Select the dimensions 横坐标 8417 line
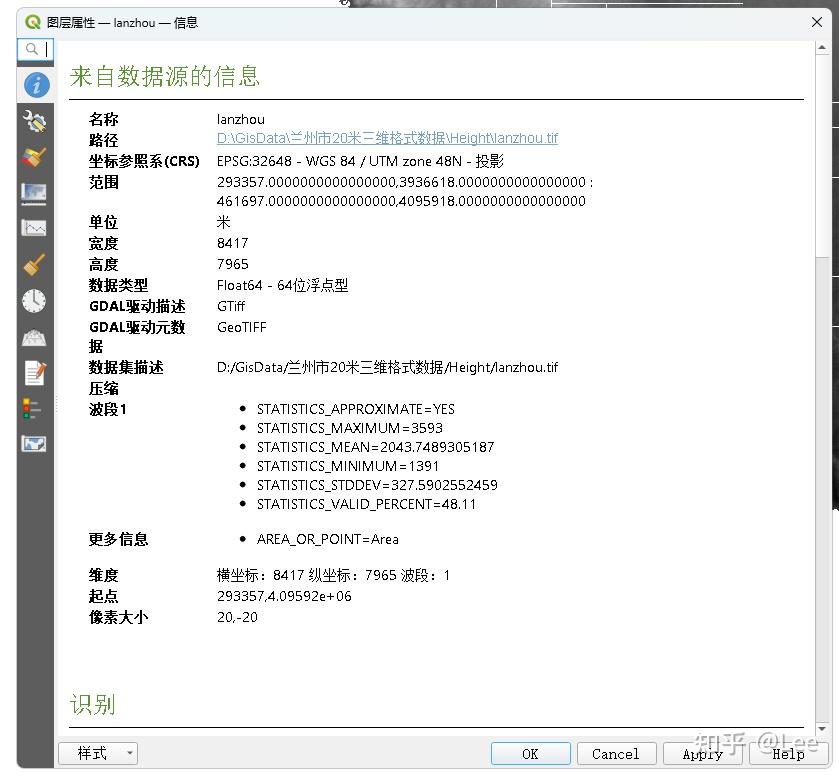This screenshot has height=777, width=839. click(333, 575)
